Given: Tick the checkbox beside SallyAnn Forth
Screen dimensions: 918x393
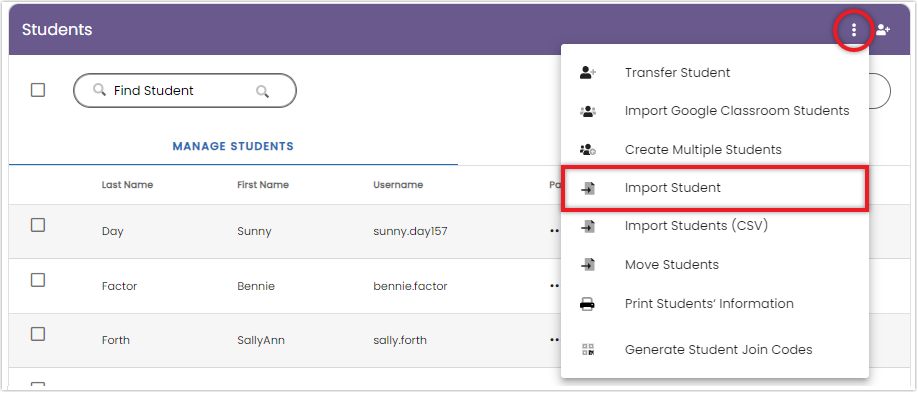Looking at the screenshot, I should point(38,334).
